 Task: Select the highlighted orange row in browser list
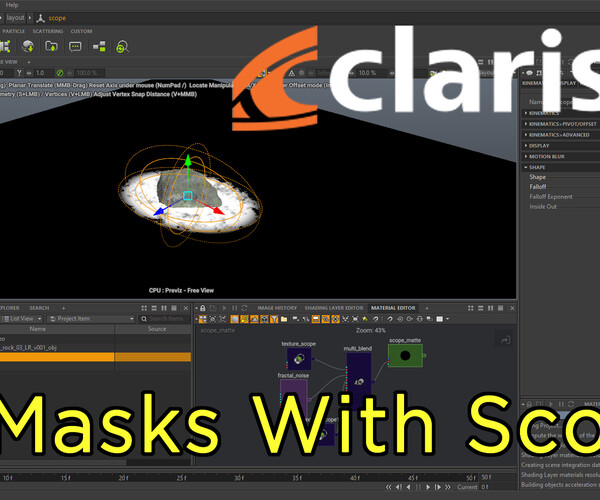[x=95, y=357]
